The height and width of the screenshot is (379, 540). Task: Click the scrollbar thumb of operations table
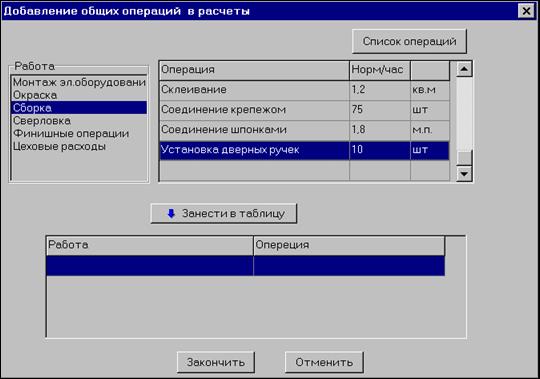click(x=464, y=158)
